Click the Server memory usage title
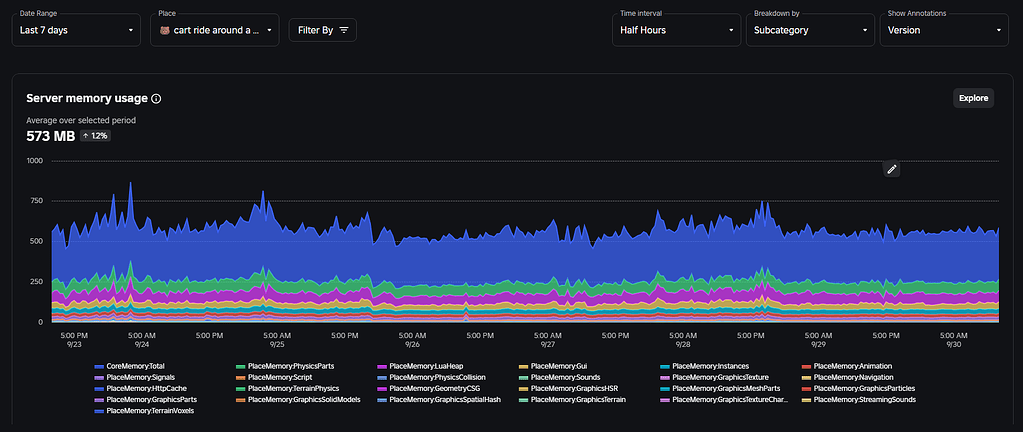This screenshot has width=1023, height=432. [87, 99]
